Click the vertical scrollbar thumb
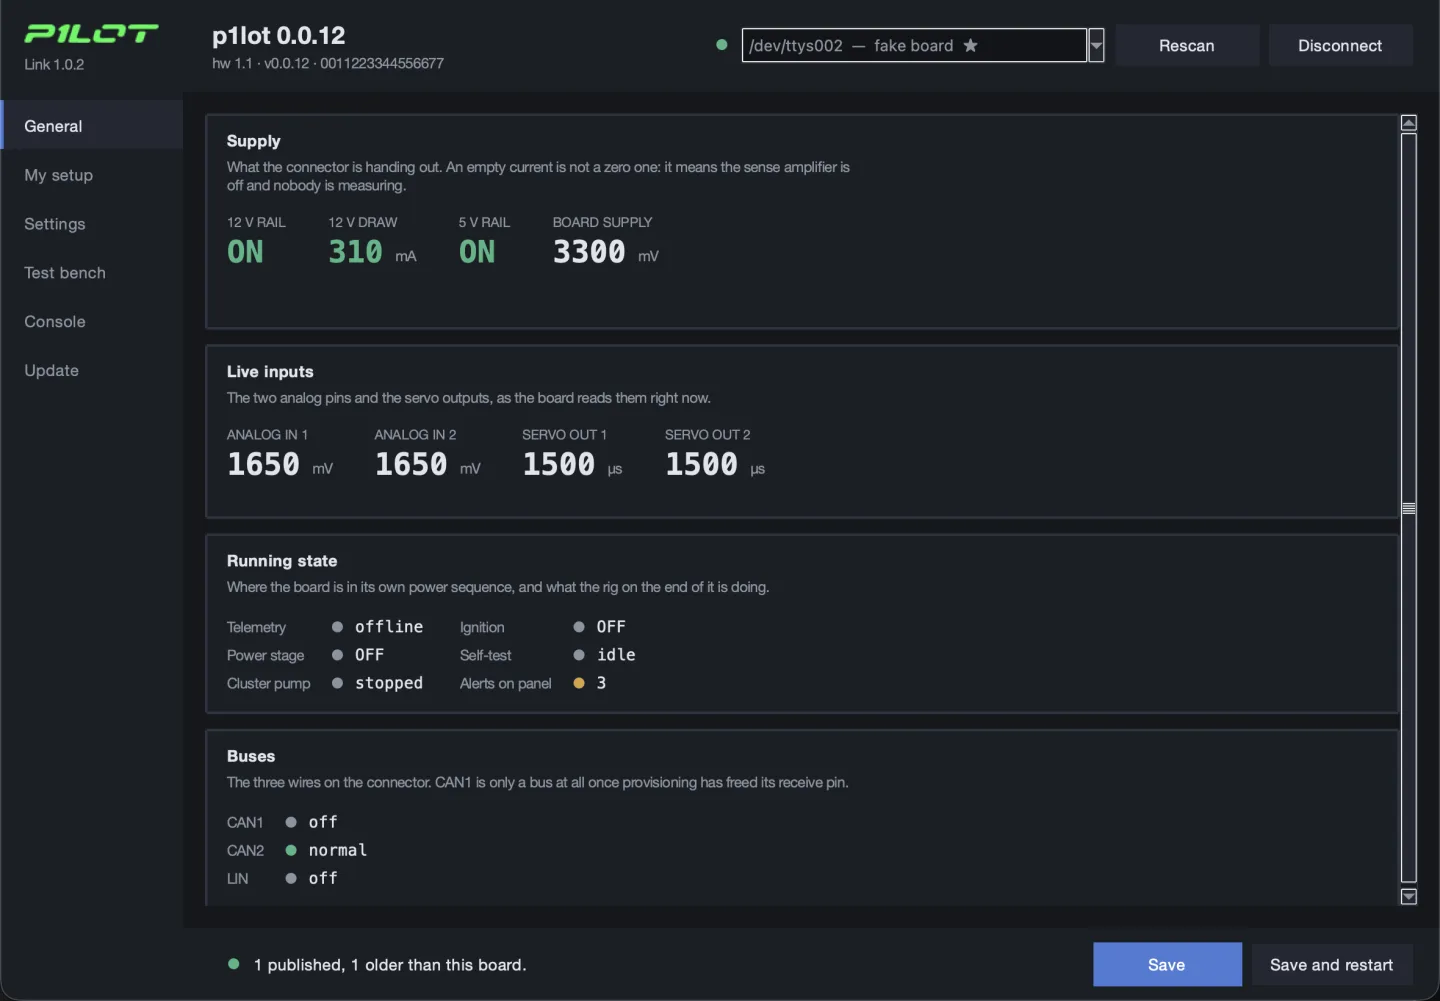 click(1409, 508)
